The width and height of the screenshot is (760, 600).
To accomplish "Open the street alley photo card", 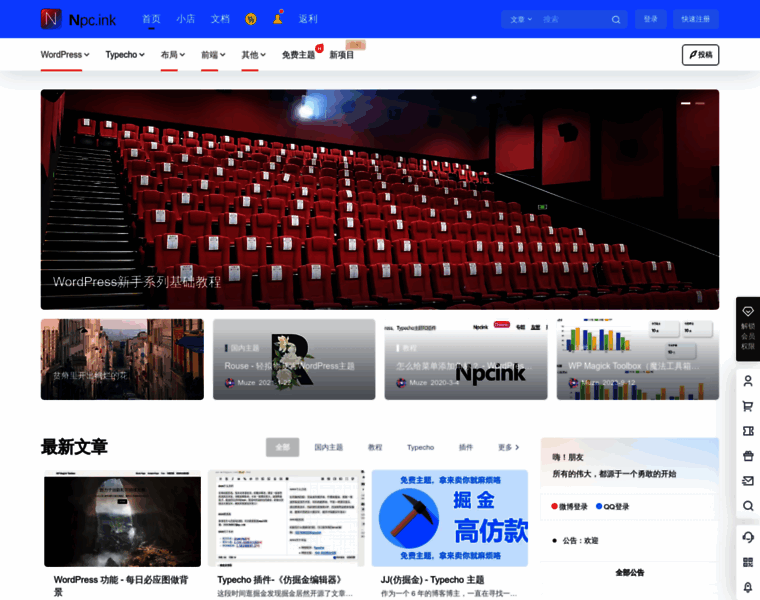I will [122, 359].
